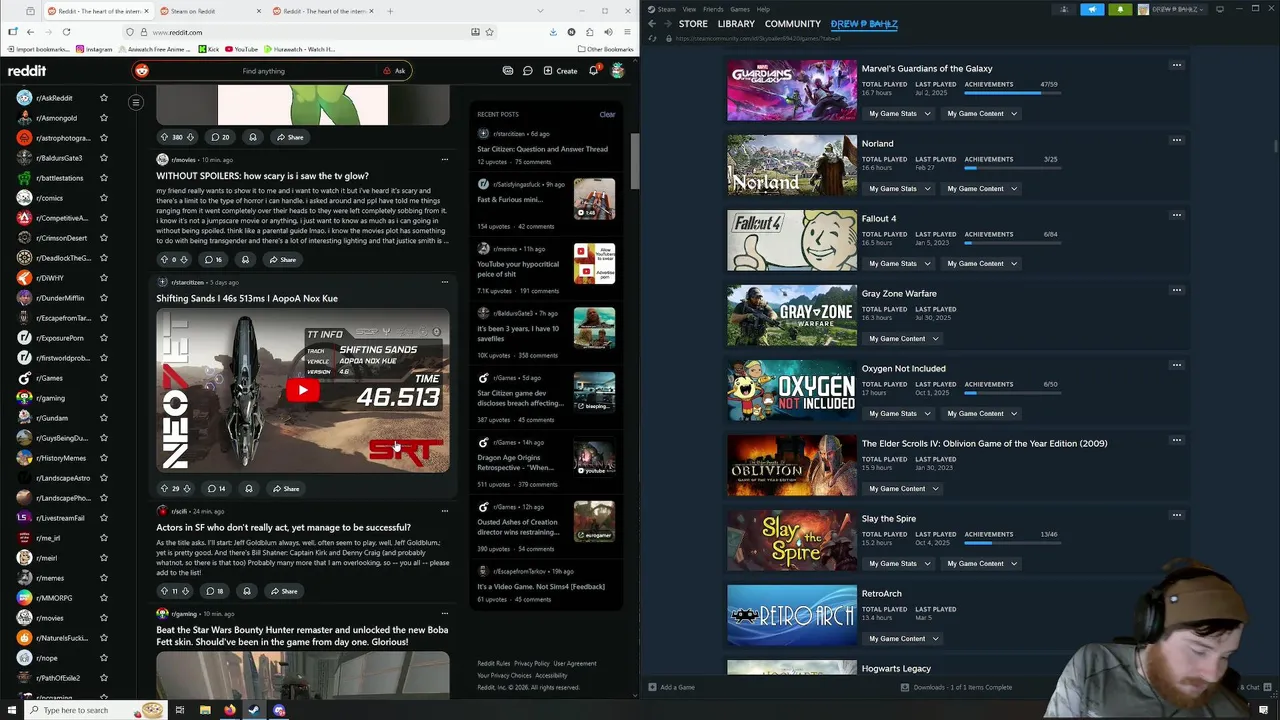Open Fast & Furious mini recent post thumbnail
This screenshot has height=720, width=1280.
[x=594, y=199]
